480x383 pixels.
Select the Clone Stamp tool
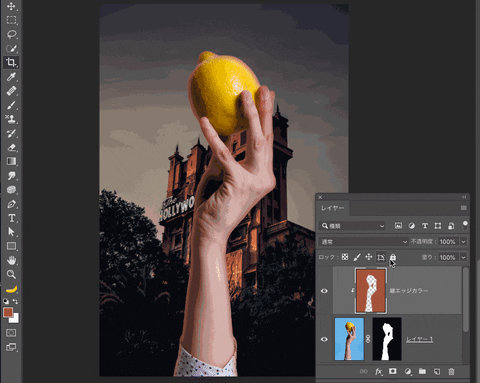(11, 119)
